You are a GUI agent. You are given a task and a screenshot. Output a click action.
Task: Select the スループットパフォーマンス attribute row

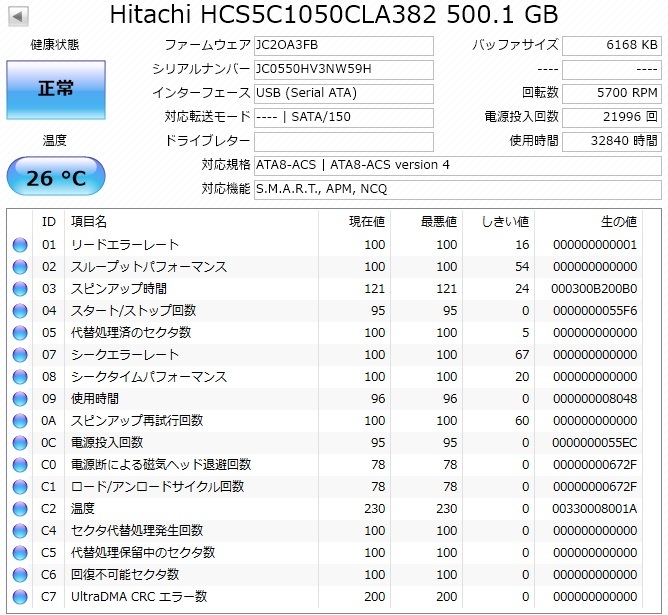coord(327,267)
